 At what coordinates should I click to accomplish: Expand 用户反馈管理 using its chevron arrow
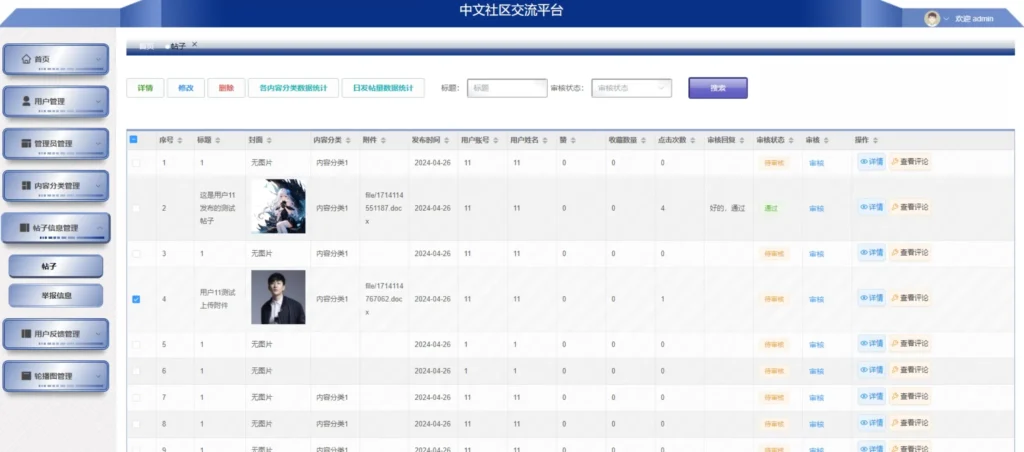[x=99, y=334]
